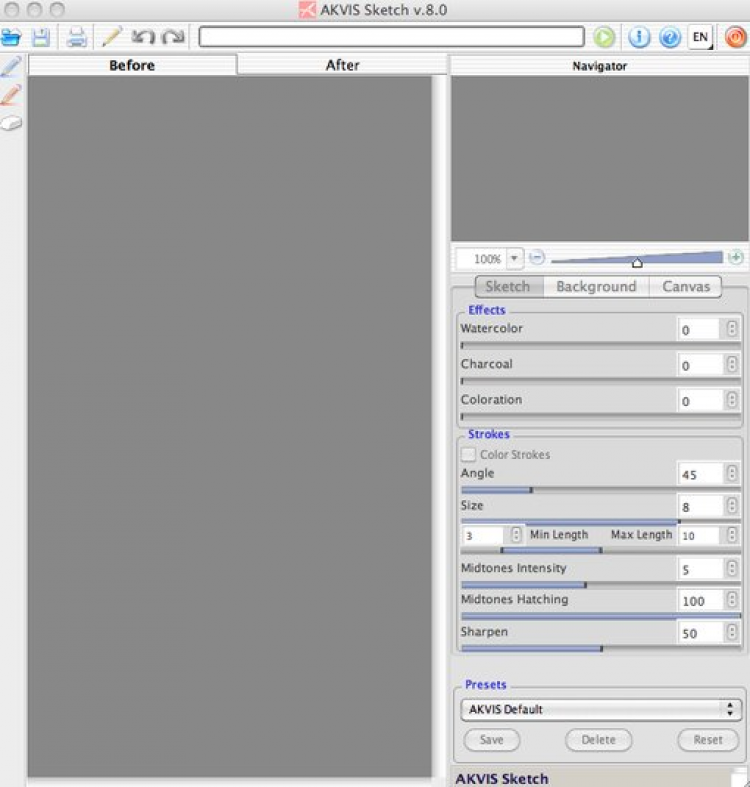Click the Watercolor value stepper
The image size is (750, 787).
coord(732,328)
